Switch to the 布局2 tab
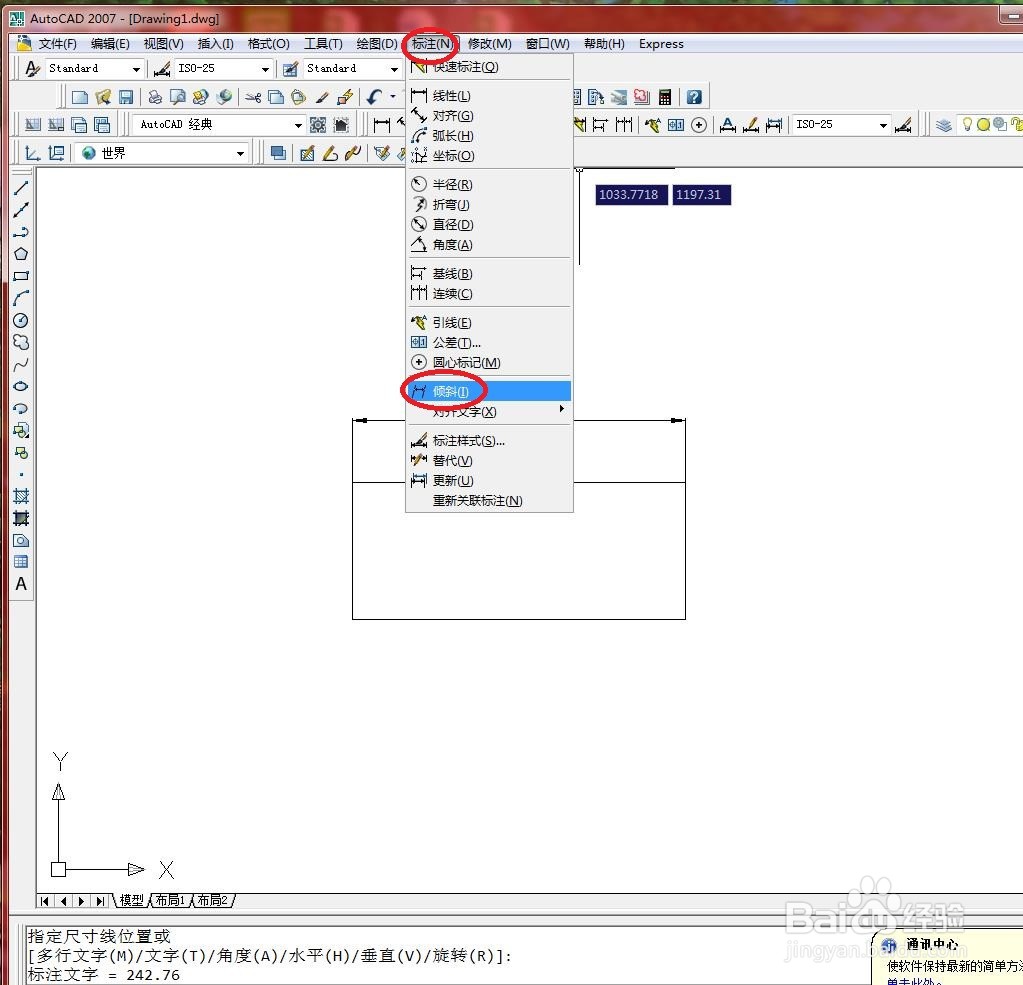Screen dimensions: 1023x985 (213, 901)
